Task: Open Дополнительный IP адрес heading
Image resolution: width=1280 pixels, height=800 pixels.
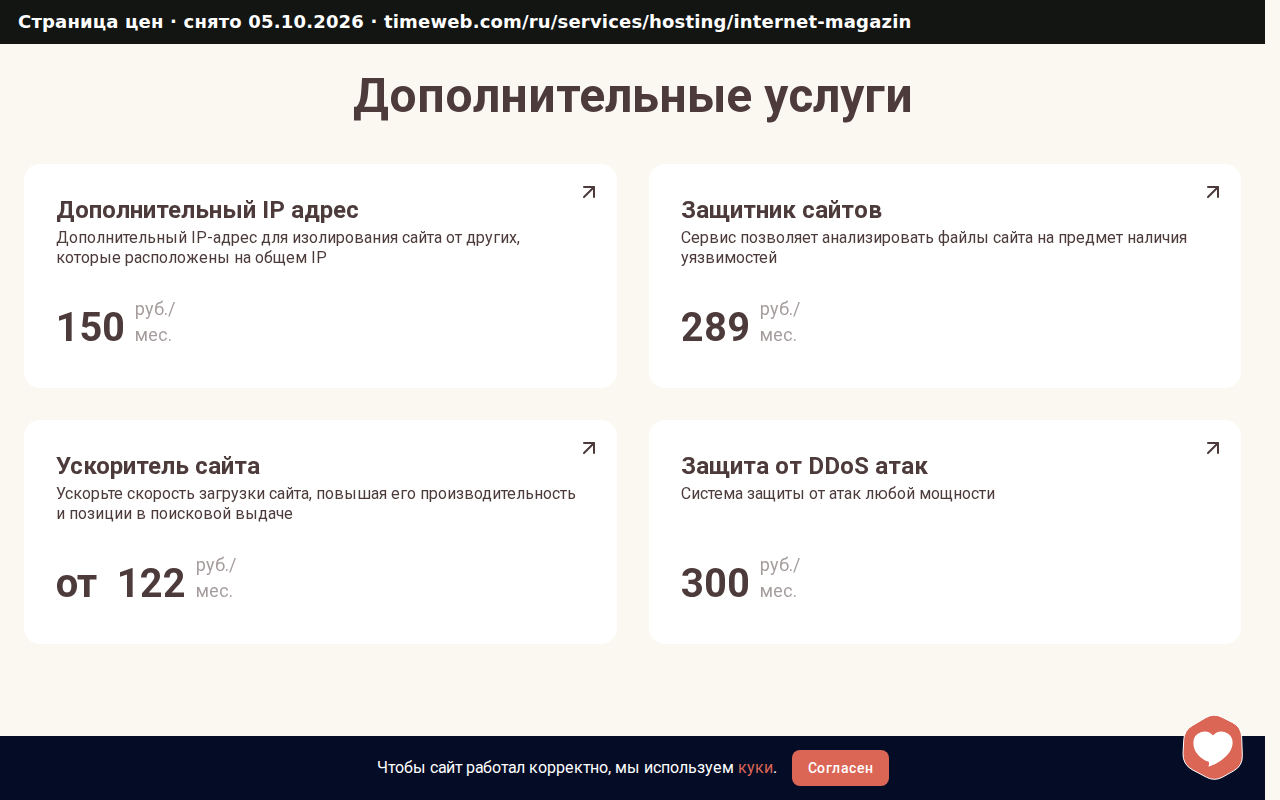Action: (207, 210)
